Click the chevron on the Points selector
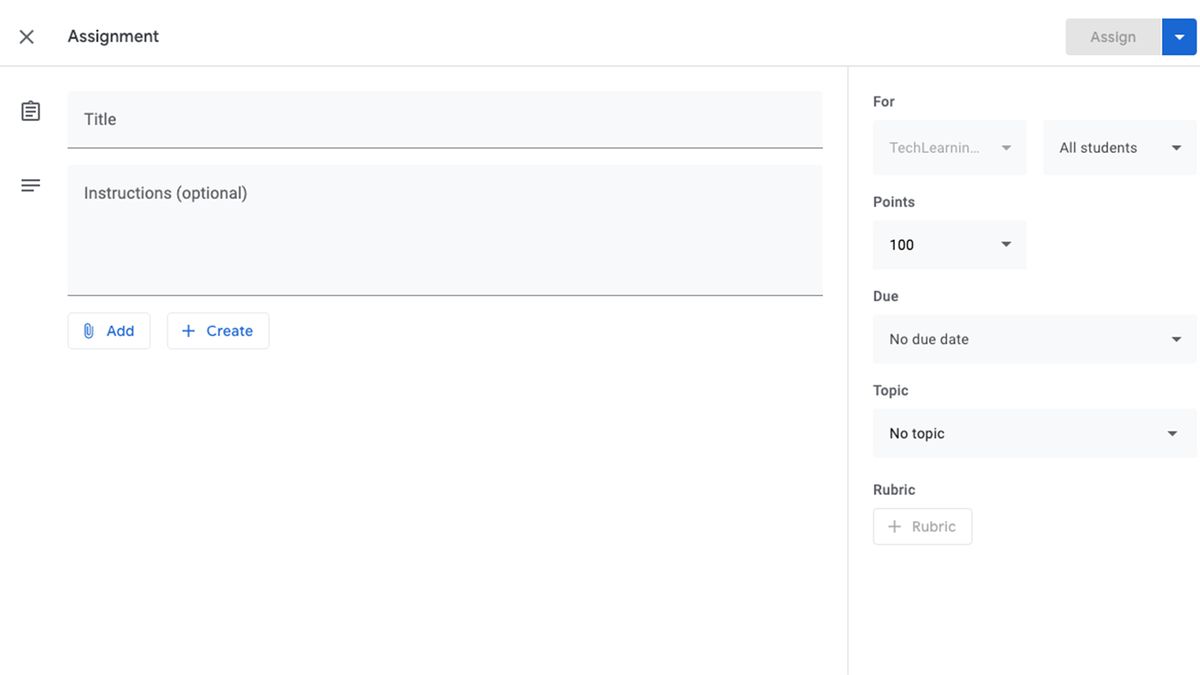The width and height of the screenshot is (1200, 675). 1006,244
